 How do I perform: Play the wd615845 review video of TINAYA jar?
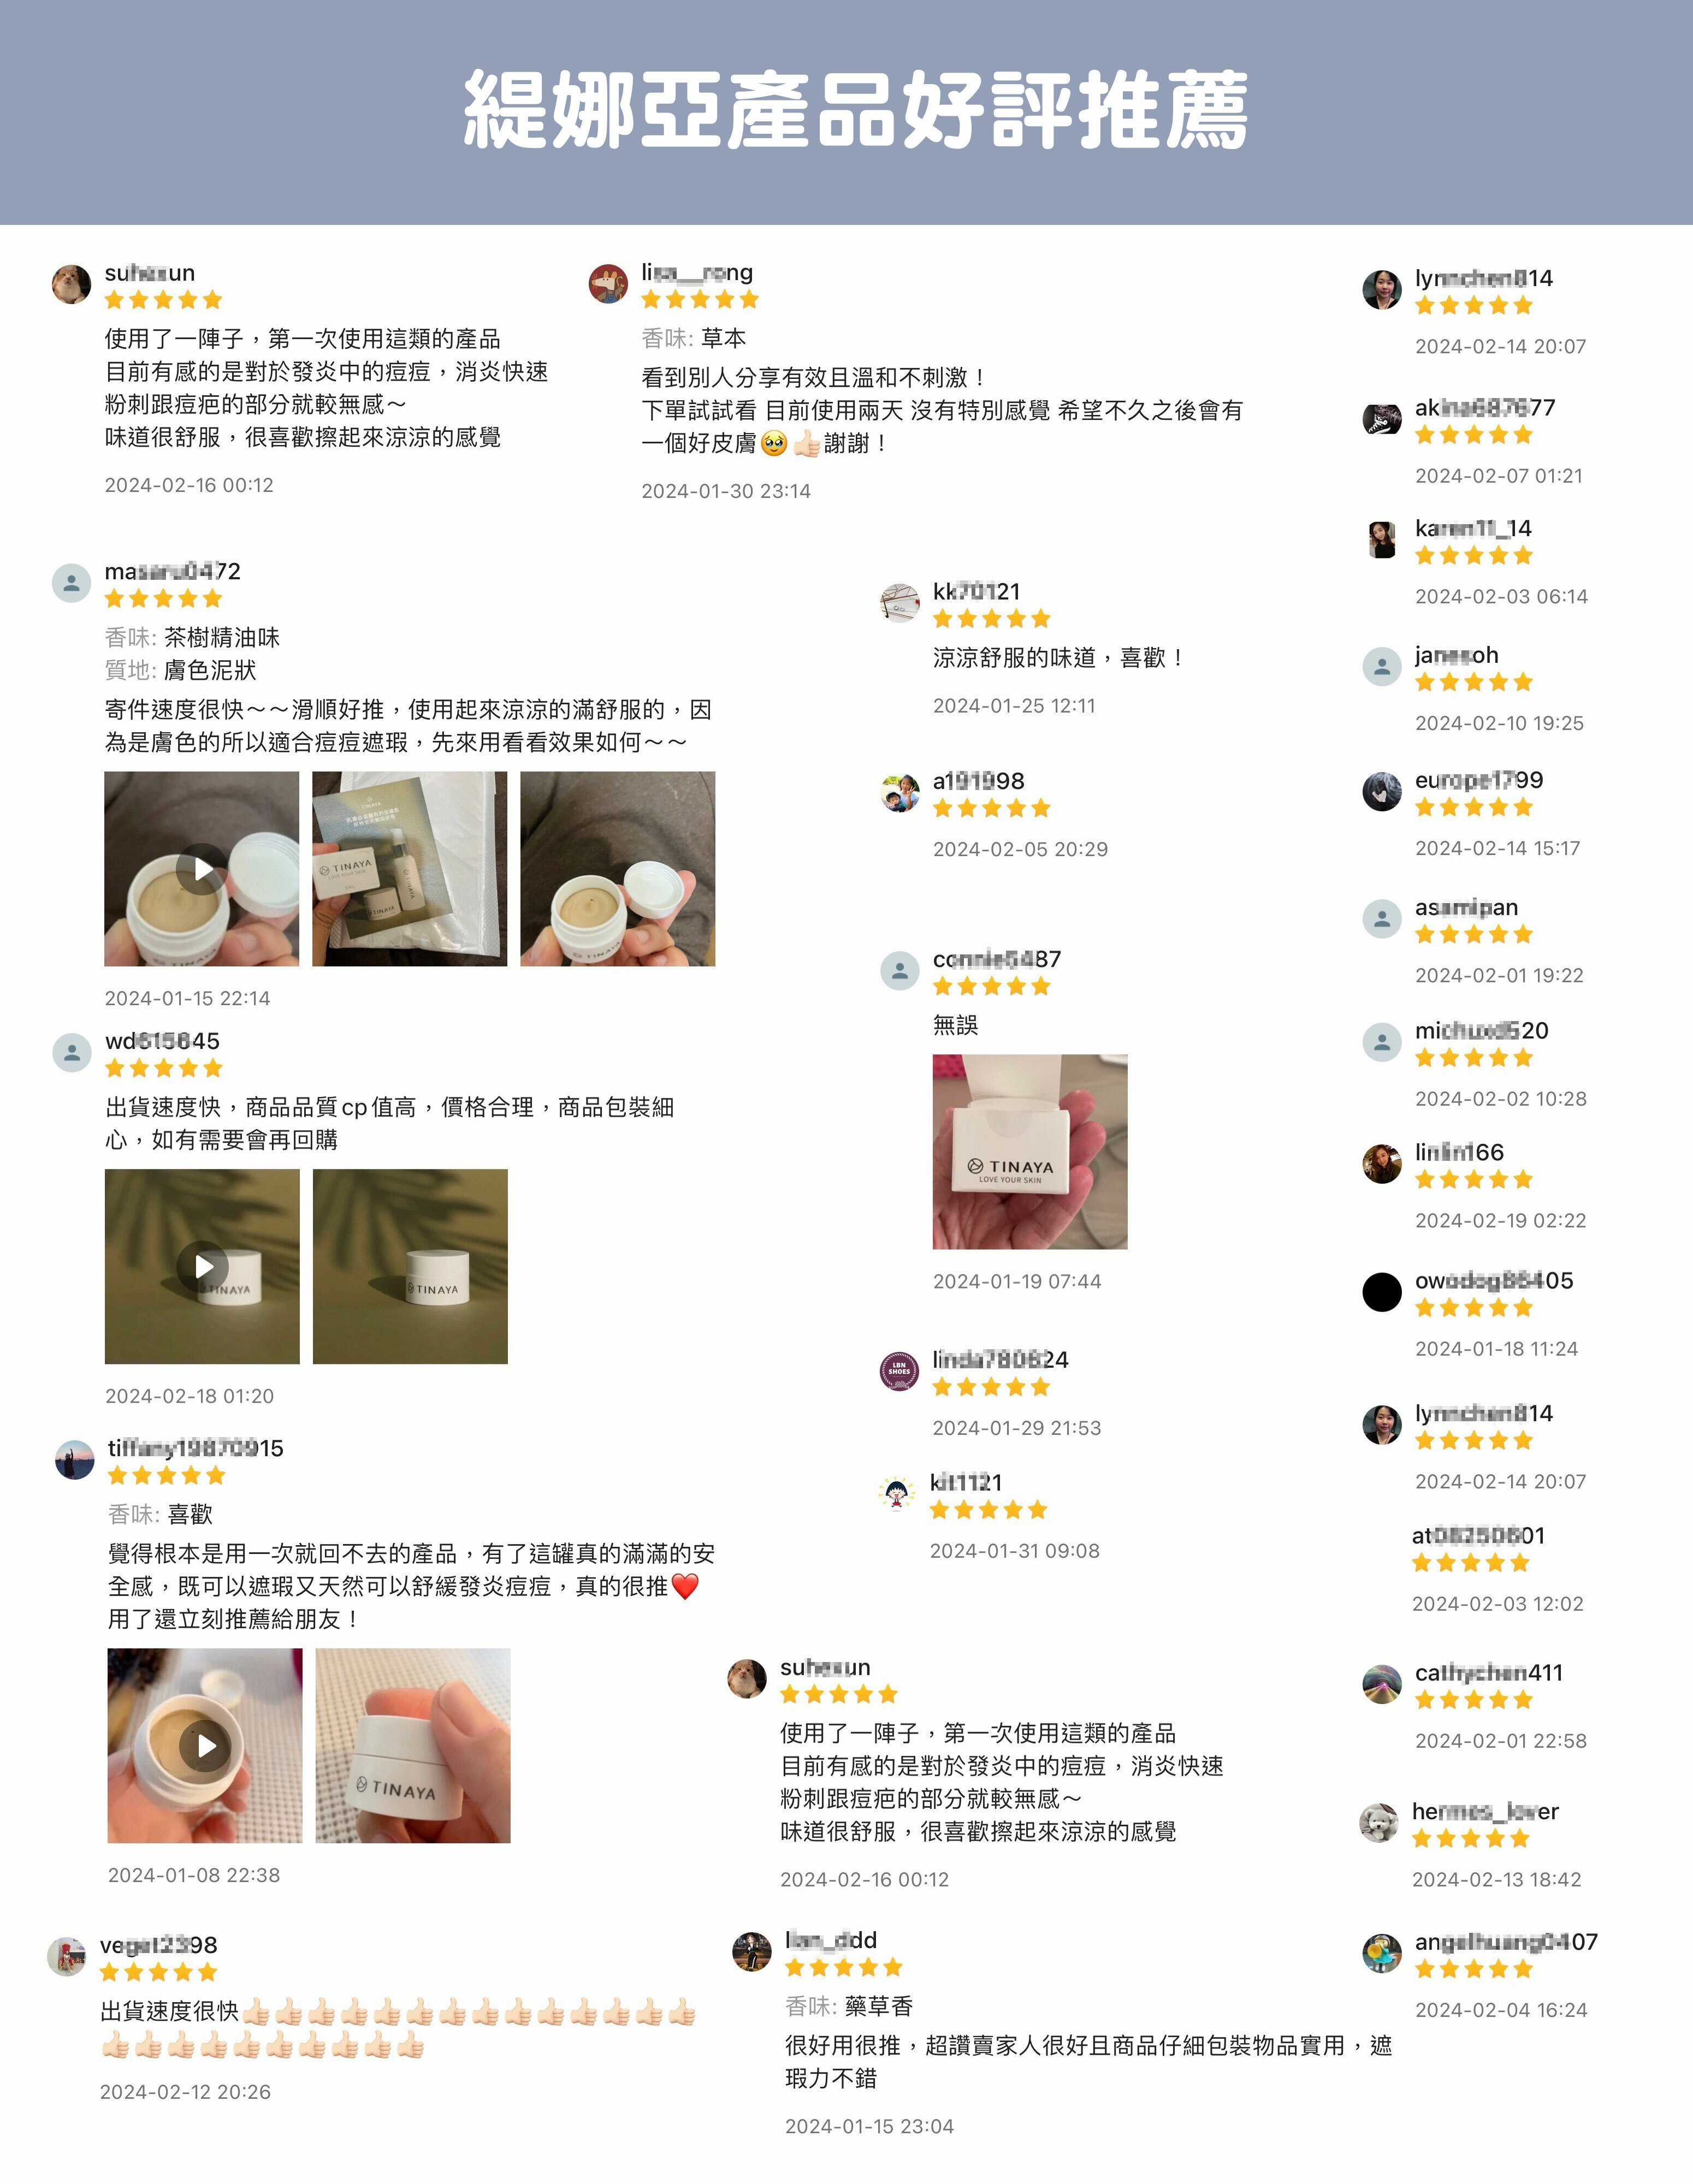[202, 1266]
